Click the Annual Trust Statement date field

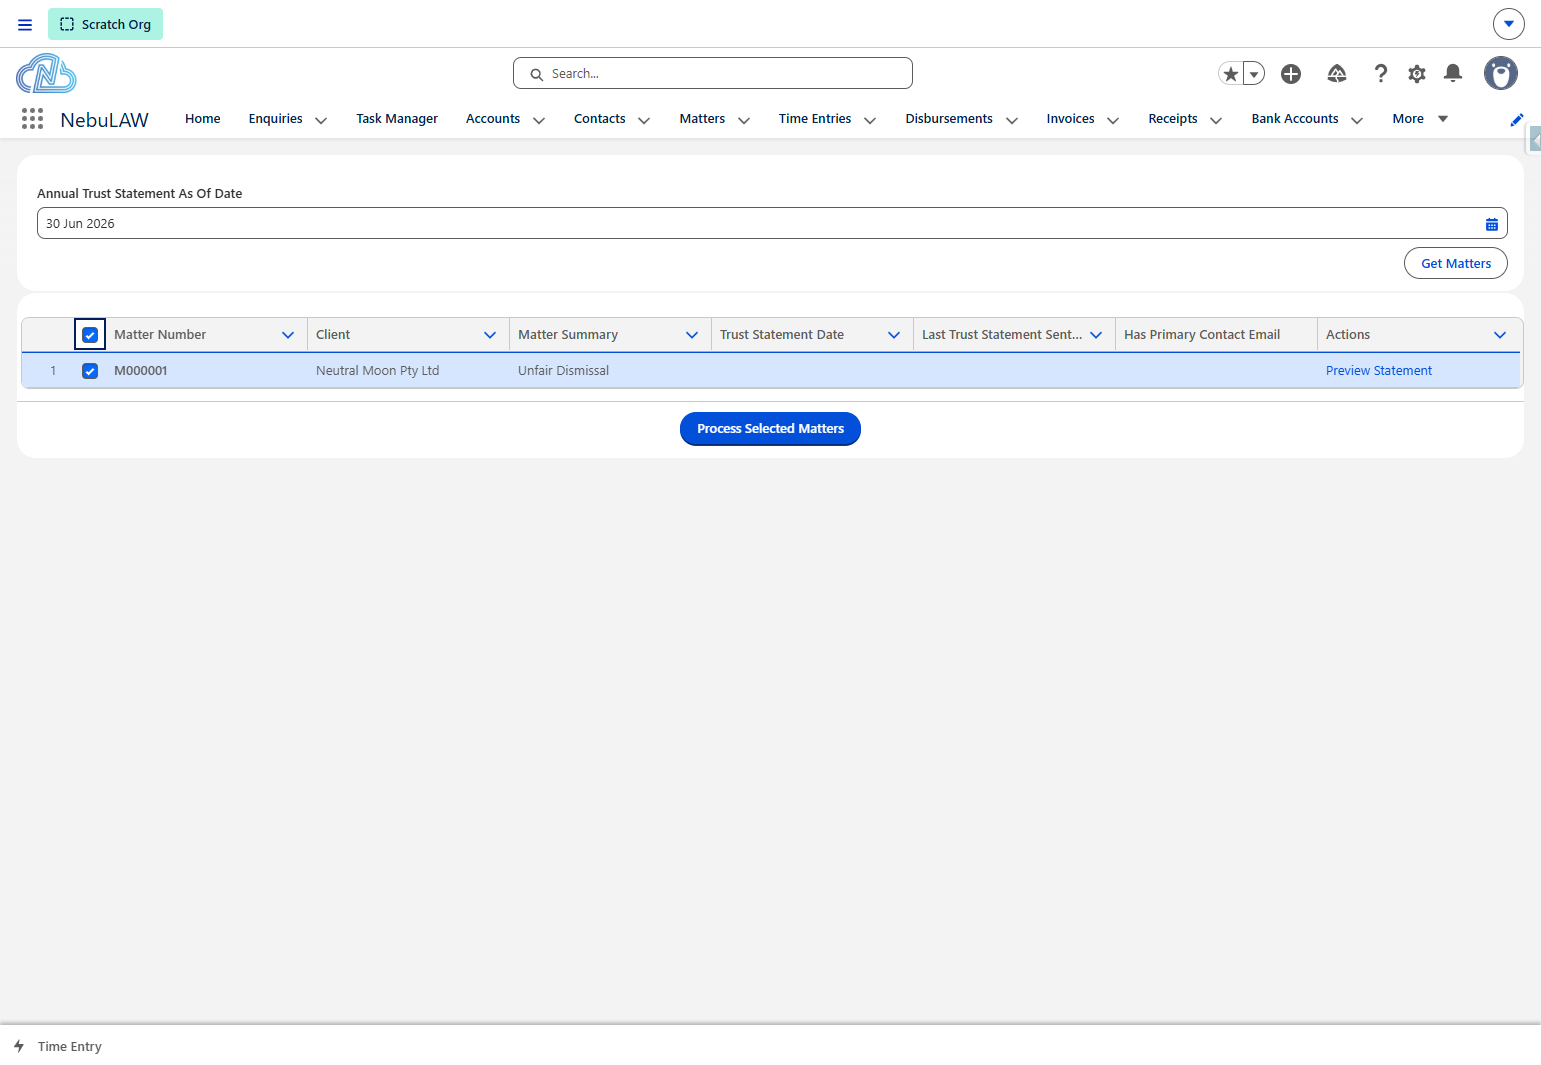(x=772, y=223)
